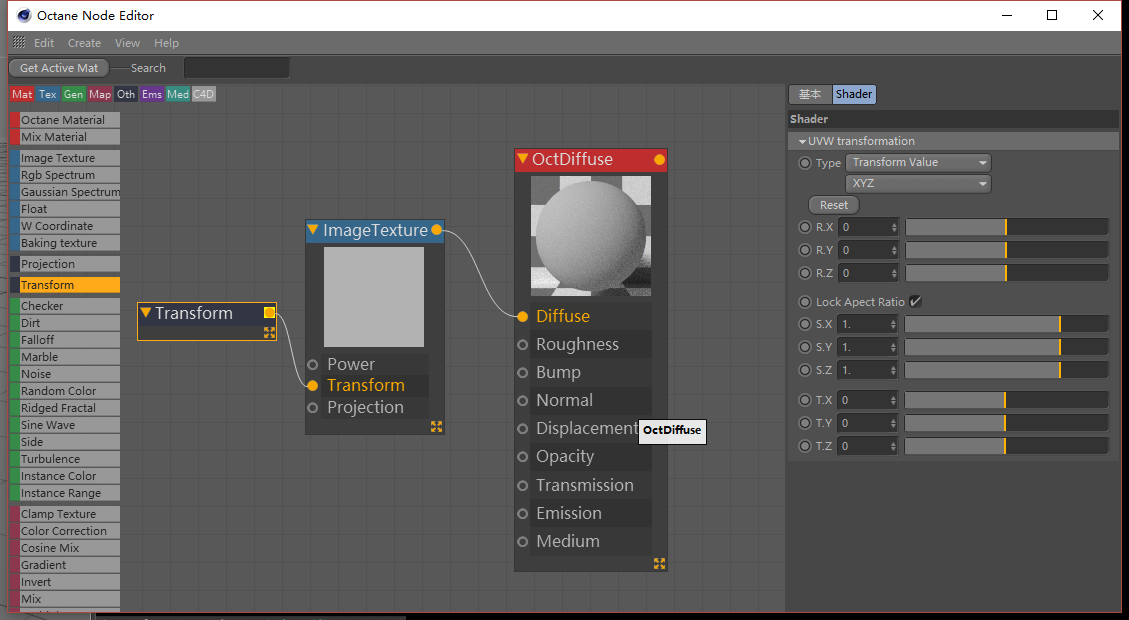Viewport: 1129px width, 620px height.
Task: Click the Get Active Mat button
Action: click(x=59, y=68)
